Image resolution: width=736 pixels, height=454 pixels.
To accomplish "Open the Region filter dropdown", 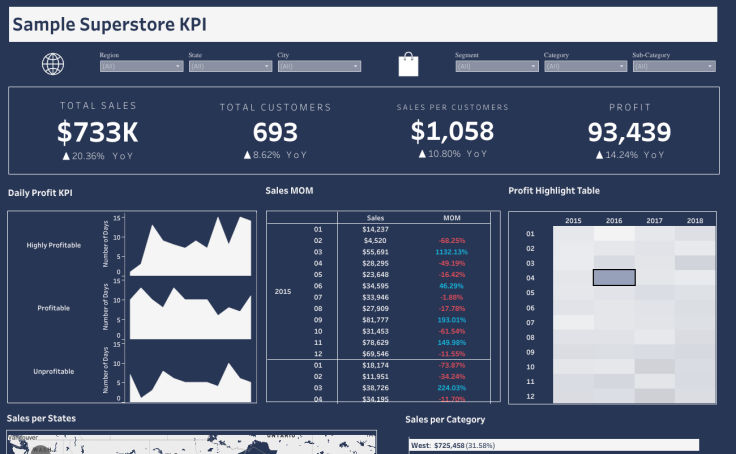I will [141, 66].
